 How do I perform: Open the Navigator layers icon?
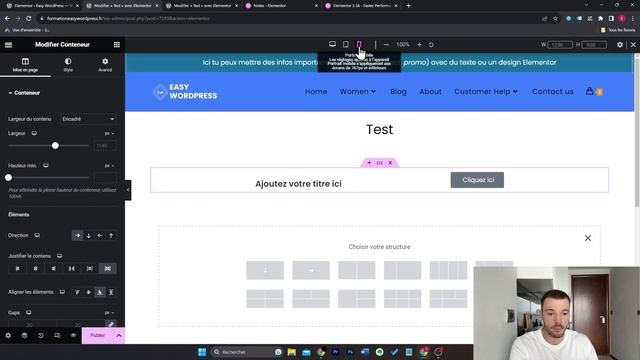(24, 336)
